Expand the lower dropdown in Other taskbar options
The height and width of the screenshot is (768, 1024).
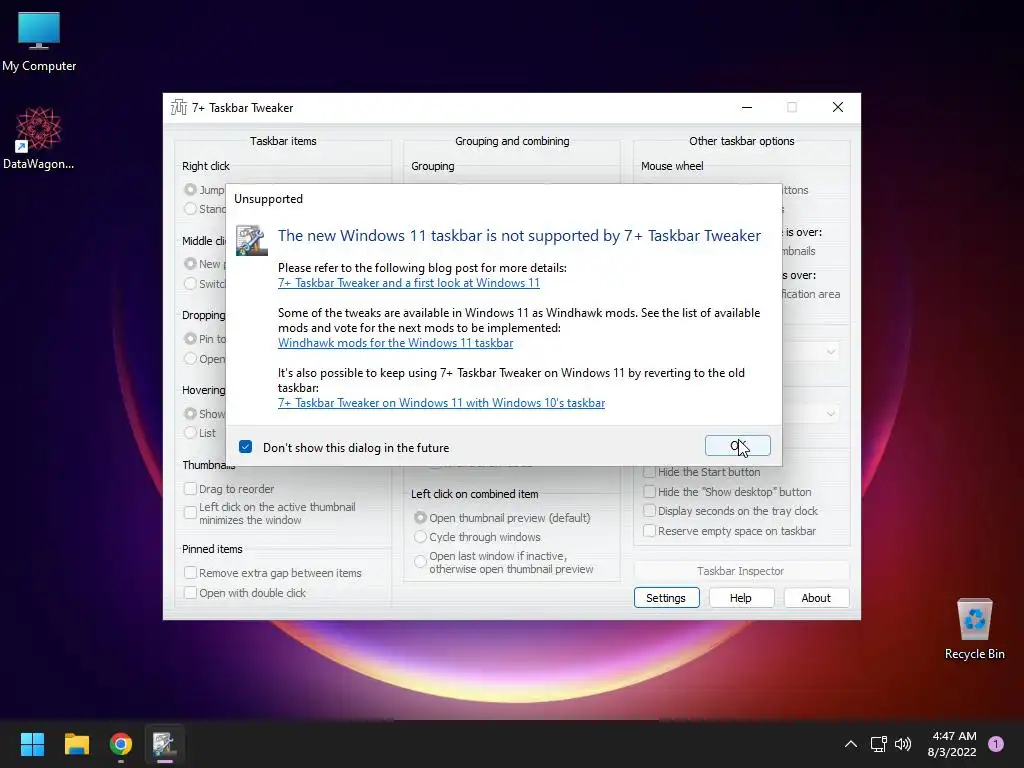pyautogui.click(x=831, y=413)
